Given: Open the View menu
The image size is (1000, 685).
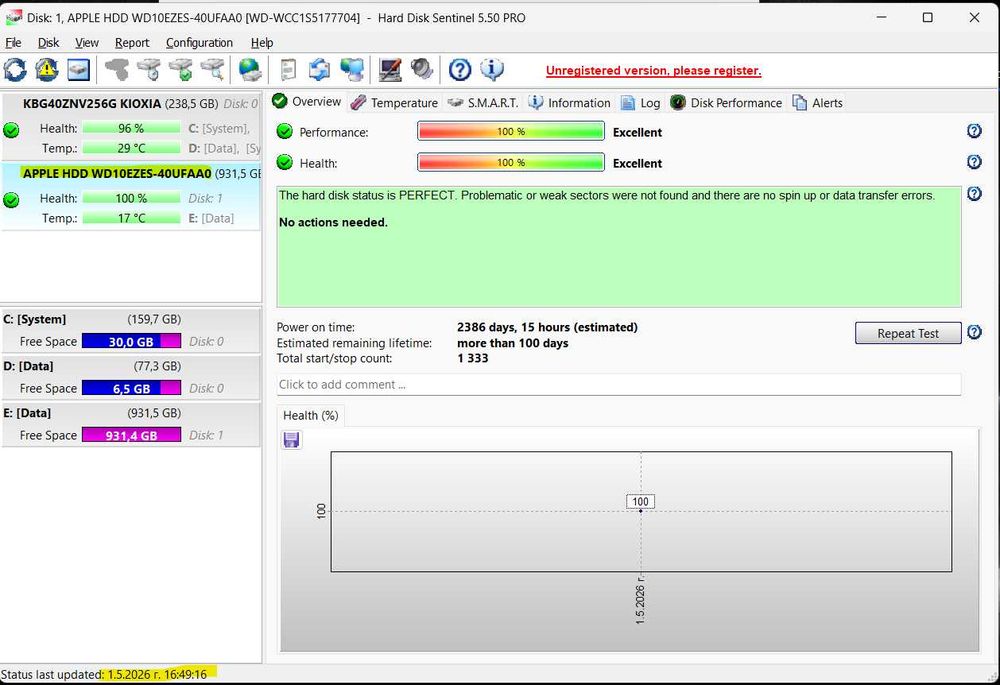Looking at the screenshot, I should pyautogui.click(x=87, y=43).
